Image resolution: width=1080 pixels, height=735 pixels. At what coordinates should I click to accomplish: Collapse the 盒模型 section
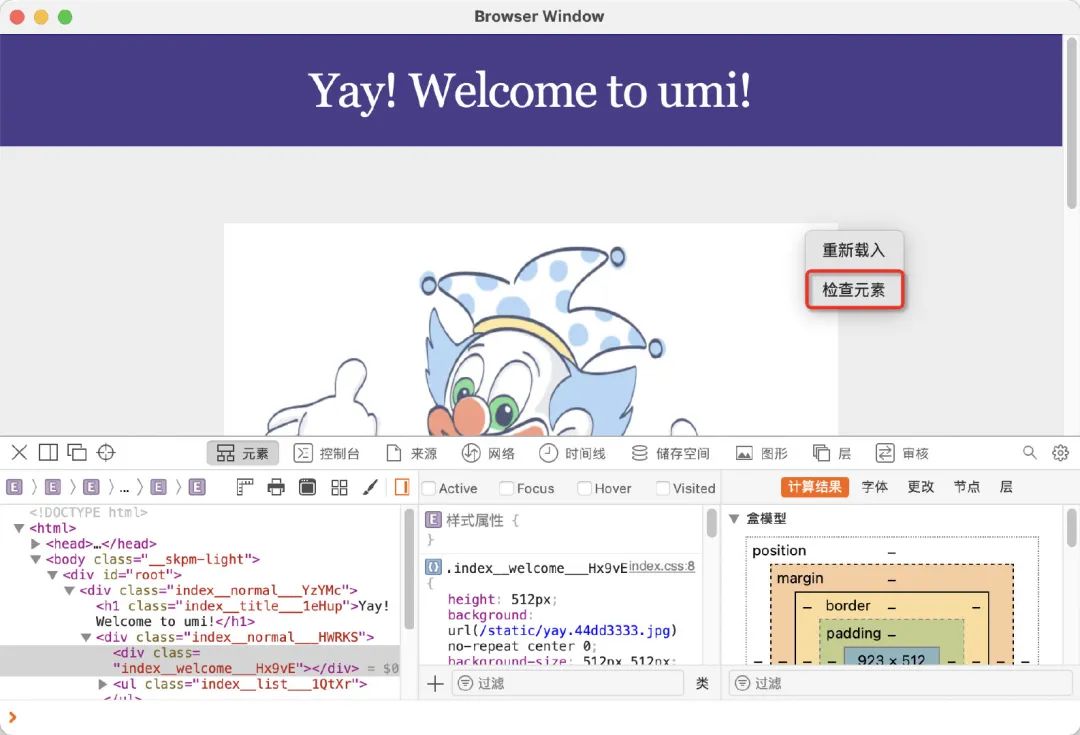coord(734,519)
